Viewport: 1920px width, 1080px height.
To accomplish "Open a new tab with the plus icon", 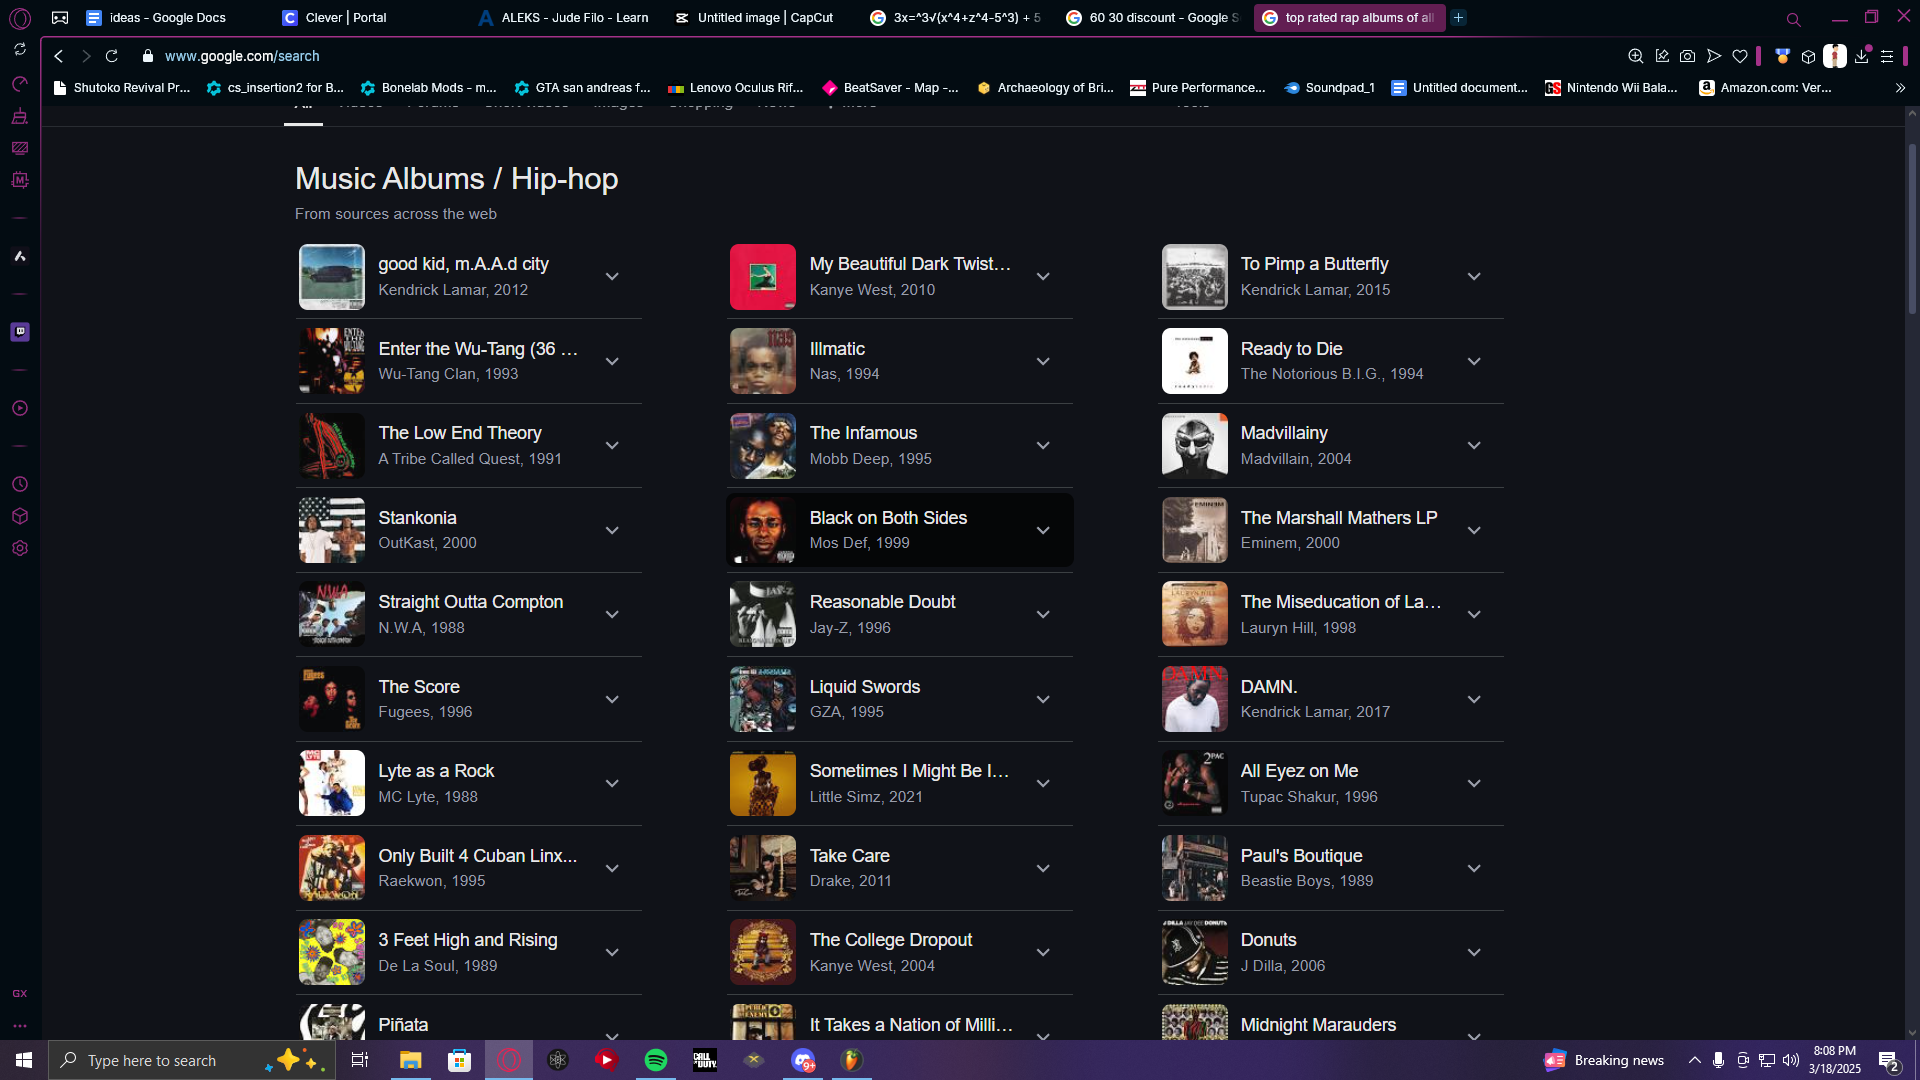I will [1459, 18].
